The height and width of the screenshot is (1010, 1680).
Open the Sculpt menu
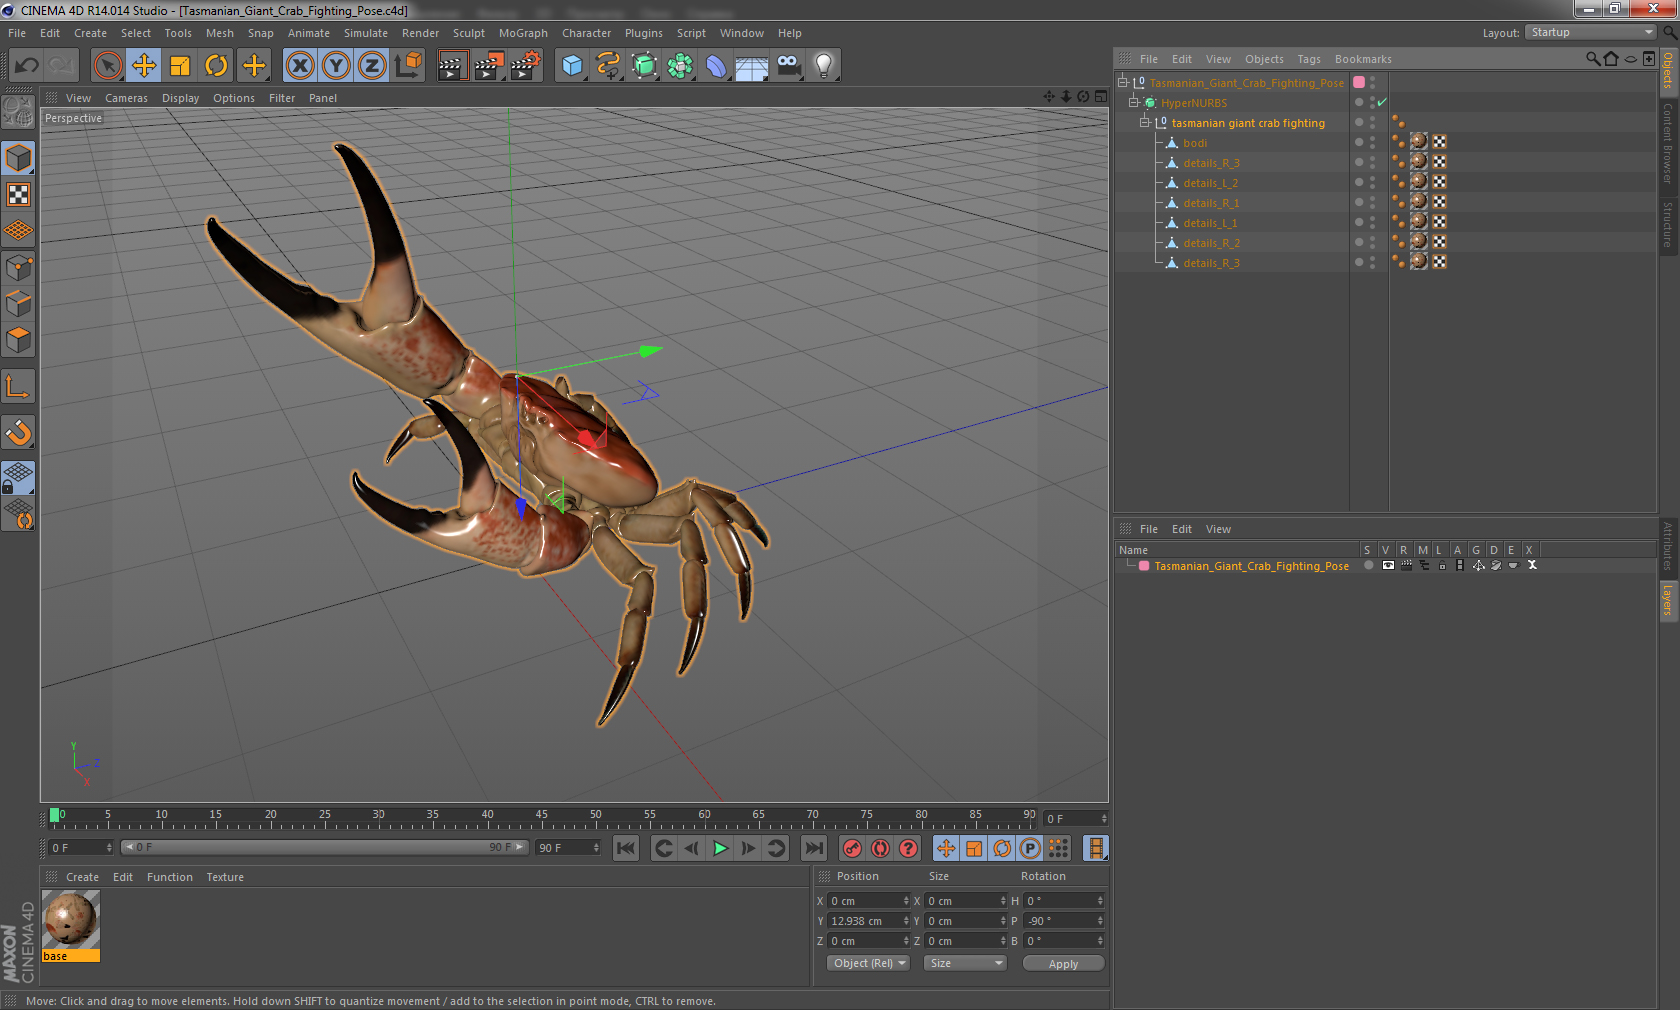[468, 33]
